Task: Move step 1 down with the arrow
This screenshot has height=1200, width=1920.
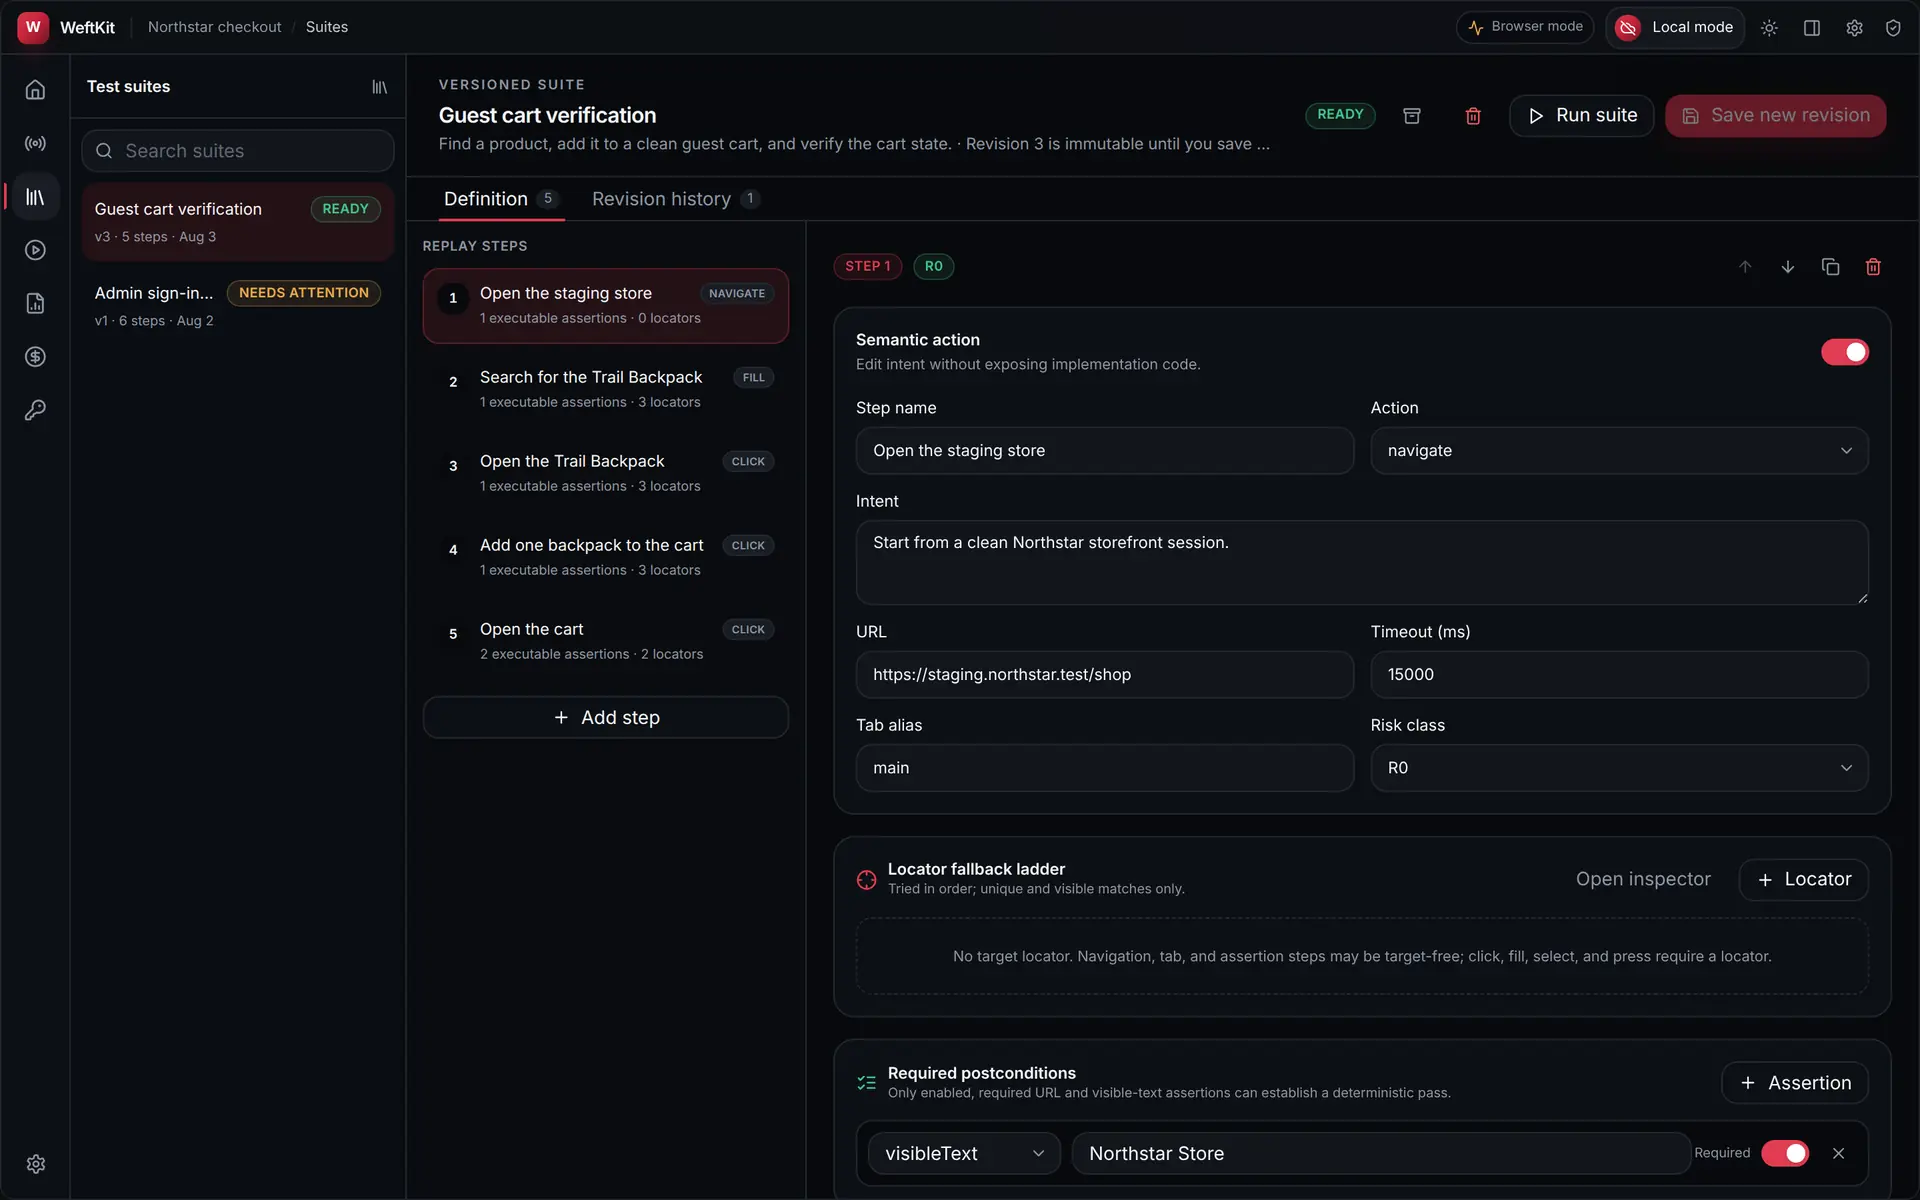Action: (x=1788, y=267)
